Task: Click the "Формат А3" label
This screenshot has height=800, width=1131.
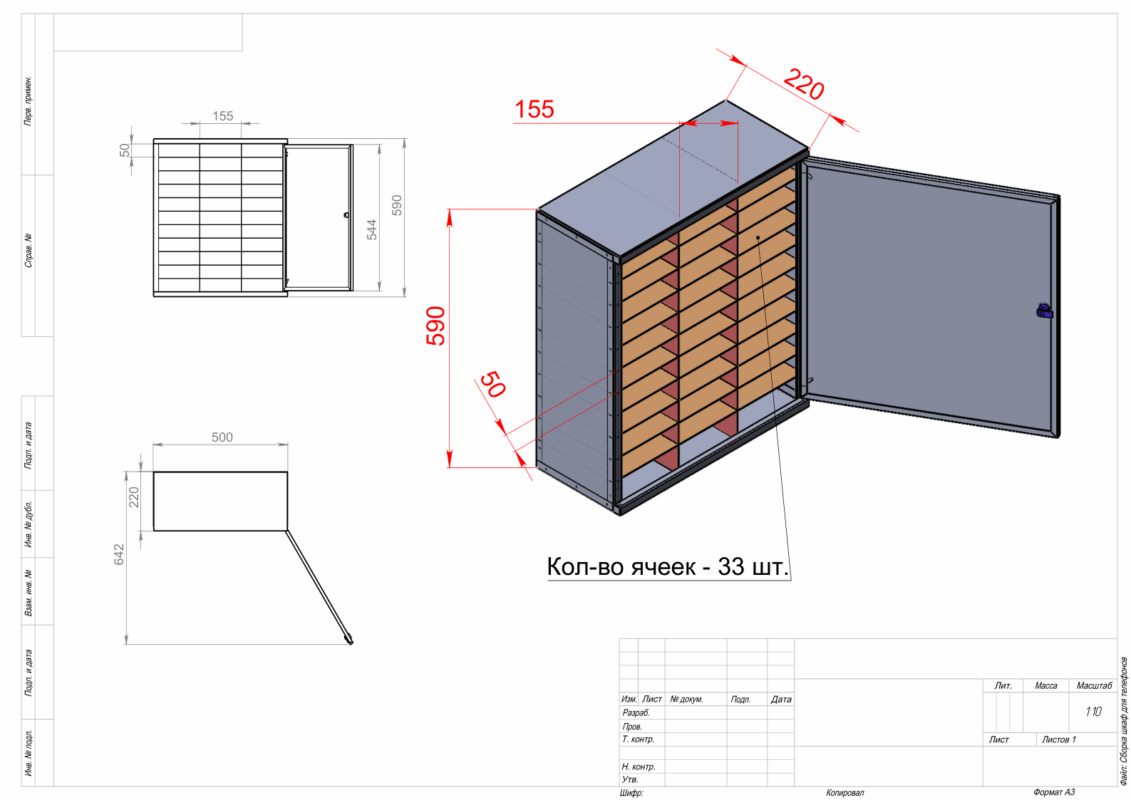Action: (1054, 792)
